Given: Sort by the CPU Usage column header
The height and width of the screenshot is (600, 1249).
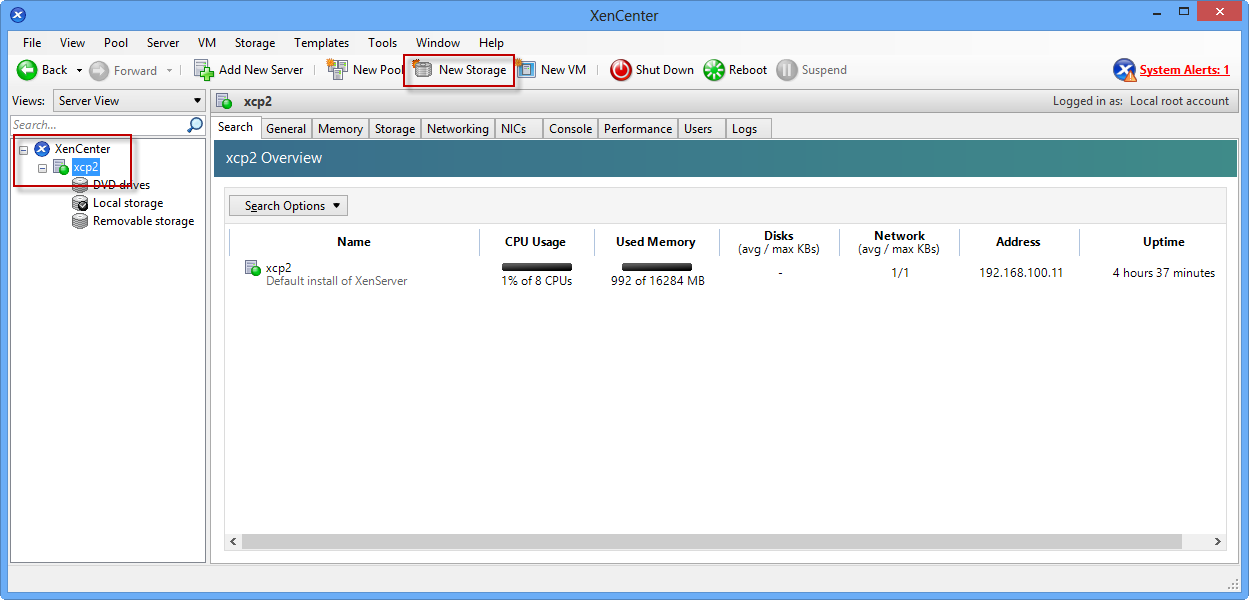Looking at the screenshot, I should pyautogui.click(x=536, y=242).
